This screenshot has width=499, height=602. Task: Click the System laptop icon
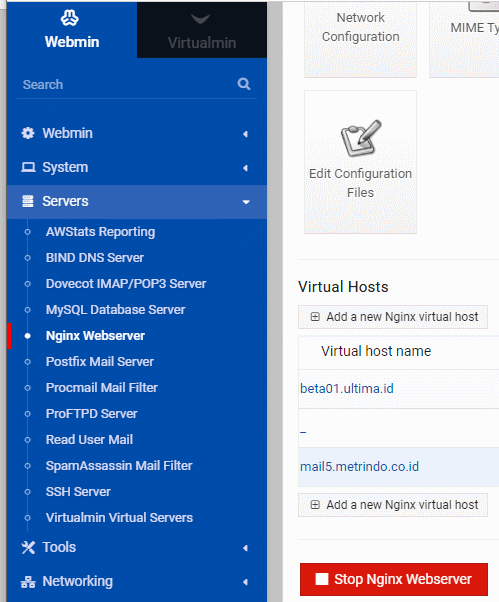point(28,167)
